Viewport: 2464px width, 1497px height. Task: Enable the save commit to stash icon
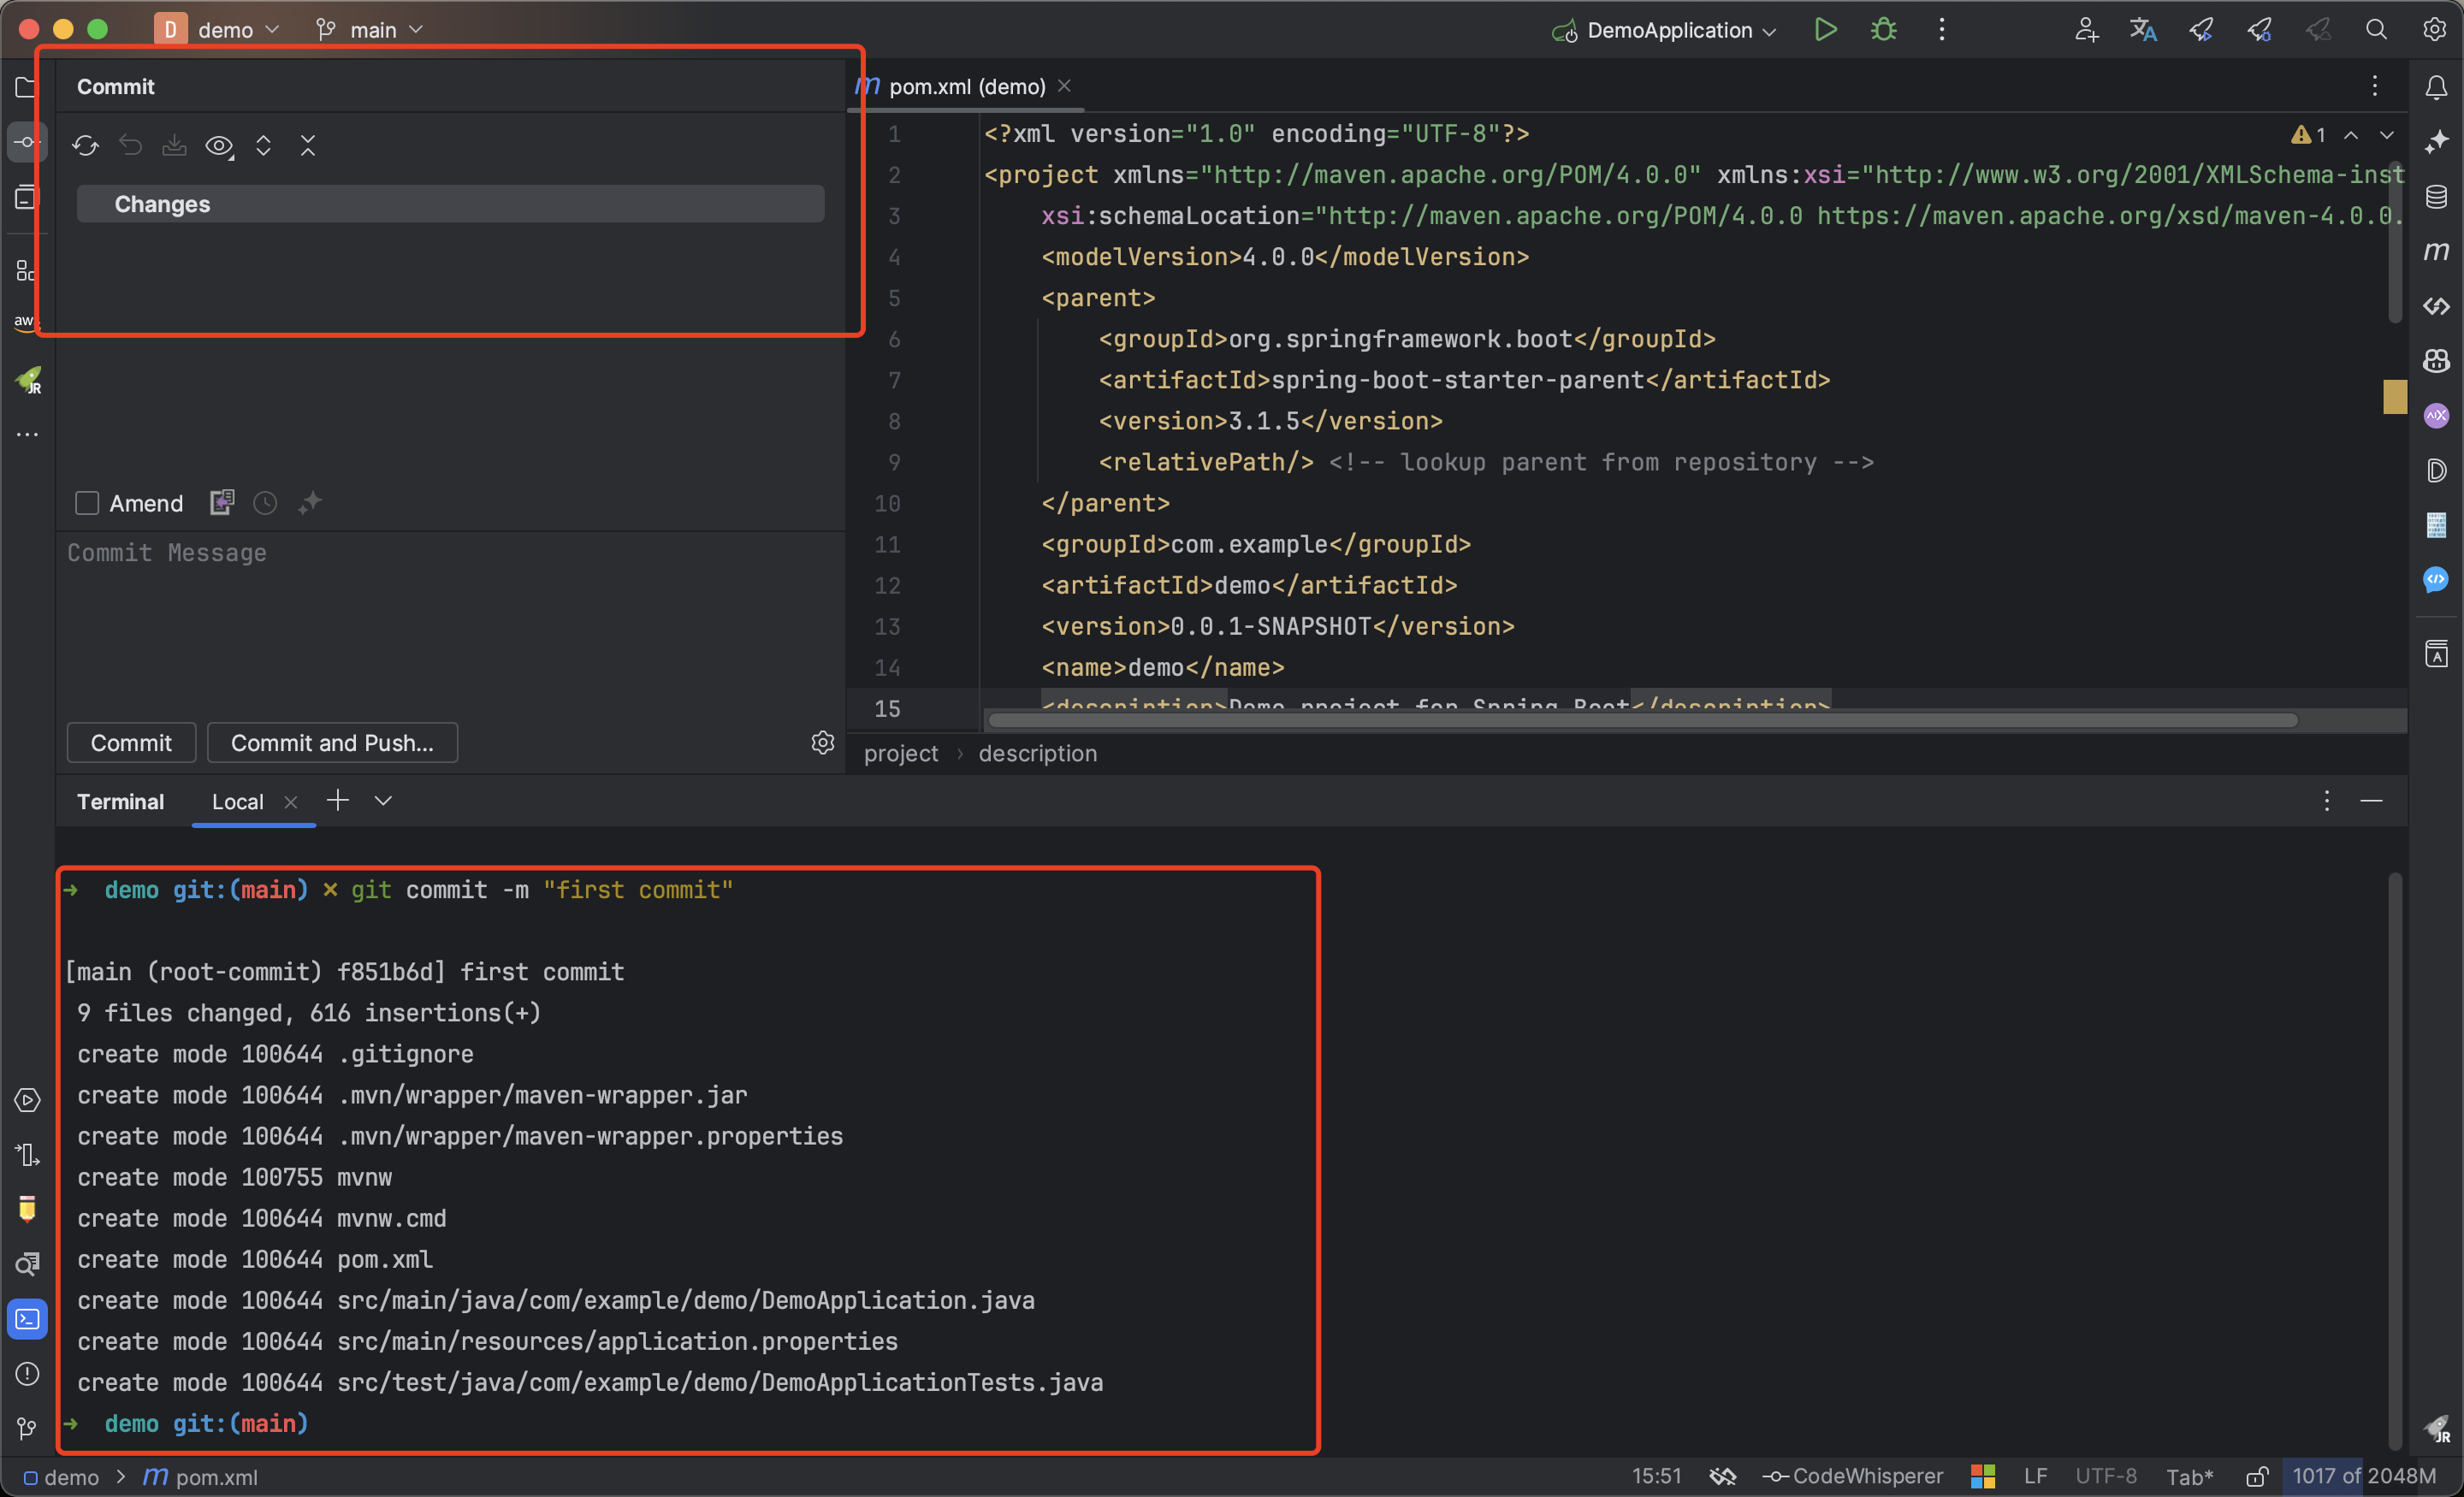[x=175, y=146]
